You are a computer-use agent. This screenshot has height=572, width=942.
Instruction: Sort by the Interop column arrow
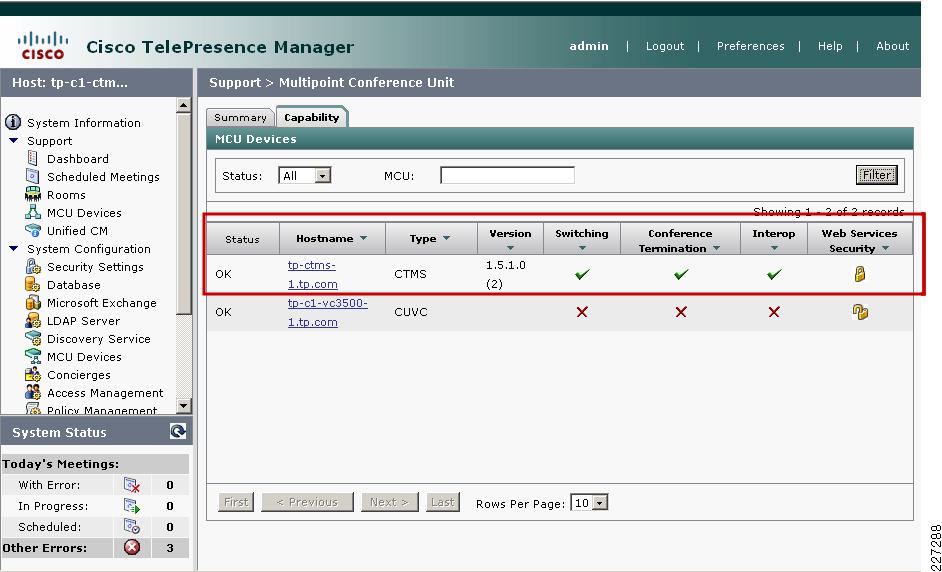(774, 248)
